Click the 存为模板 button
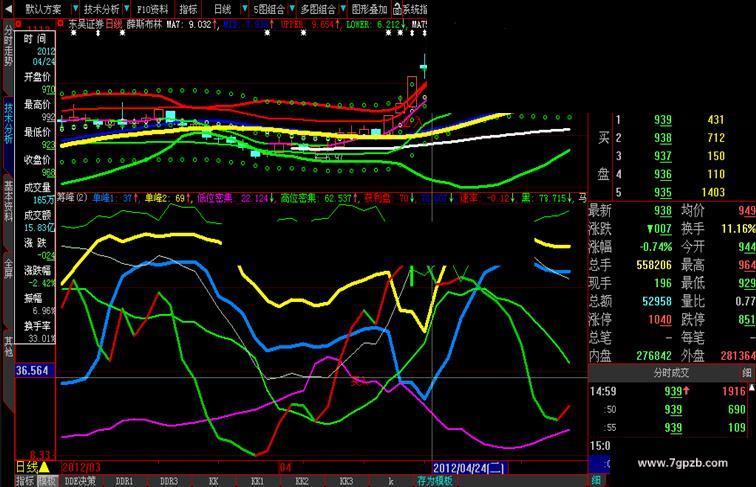 tap(435, 481)
